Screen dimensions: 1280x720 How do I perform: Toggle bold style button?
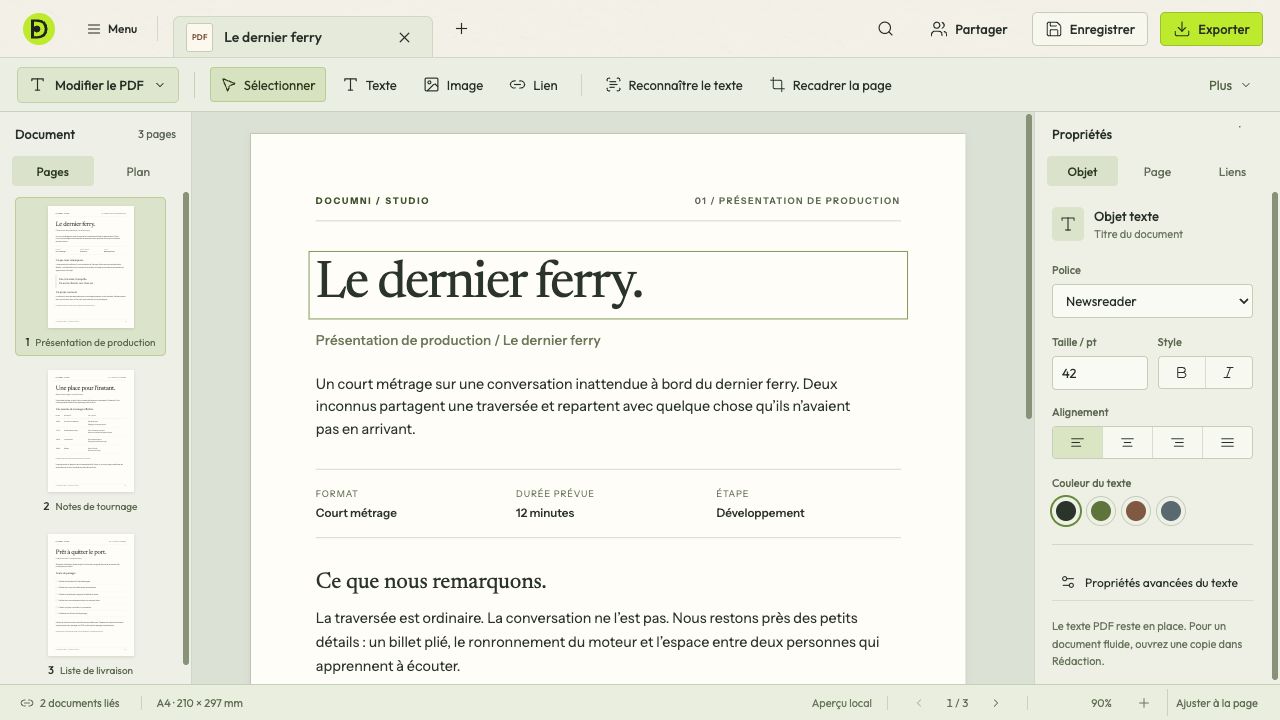(x=1181, y=373)
